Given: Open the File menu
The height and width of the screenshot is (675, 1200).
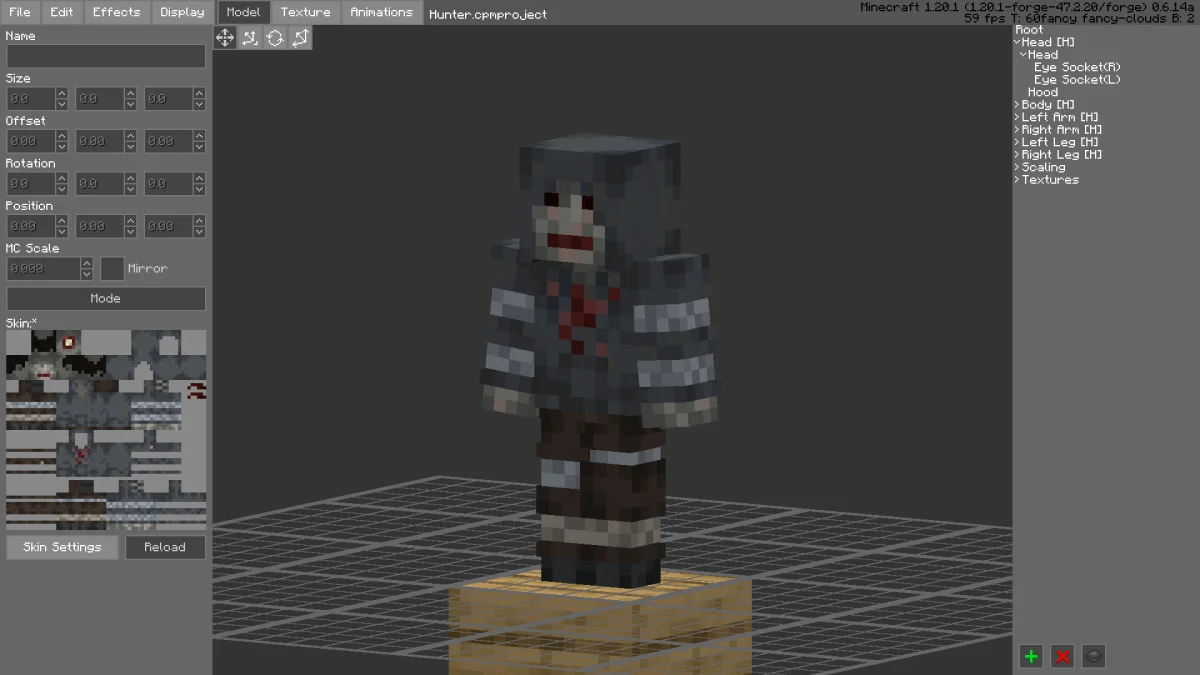Looking at the screenshot, I should (20, 12).
